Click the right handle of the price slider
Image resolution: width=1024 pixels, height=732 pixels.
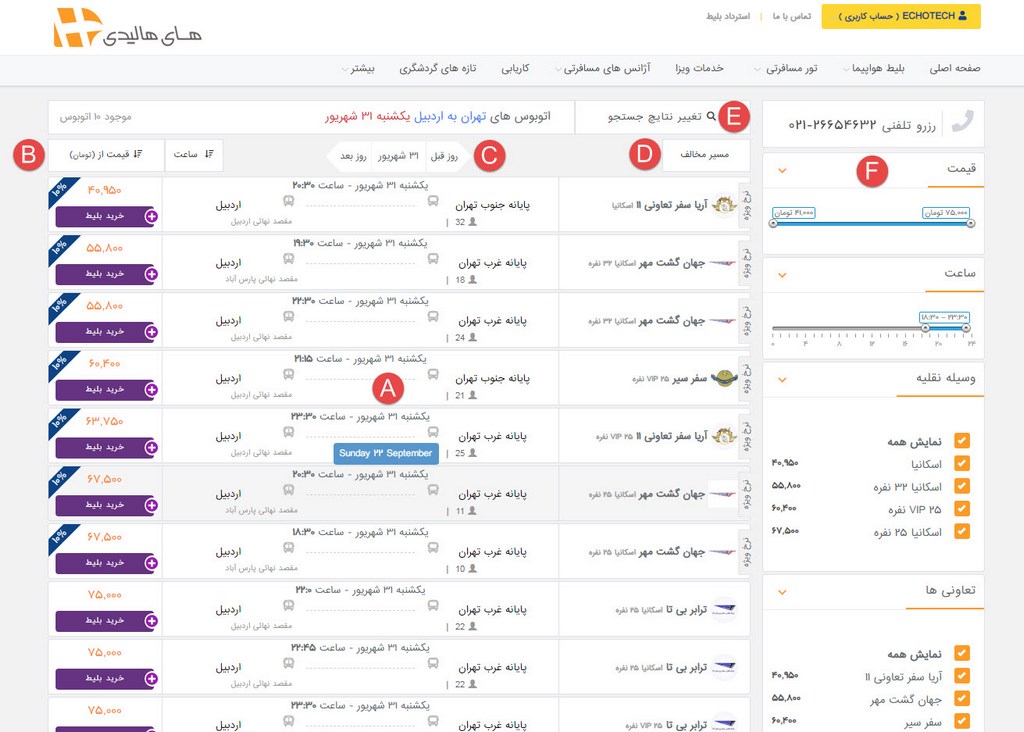pyautogui.click(x=970, y=223)
